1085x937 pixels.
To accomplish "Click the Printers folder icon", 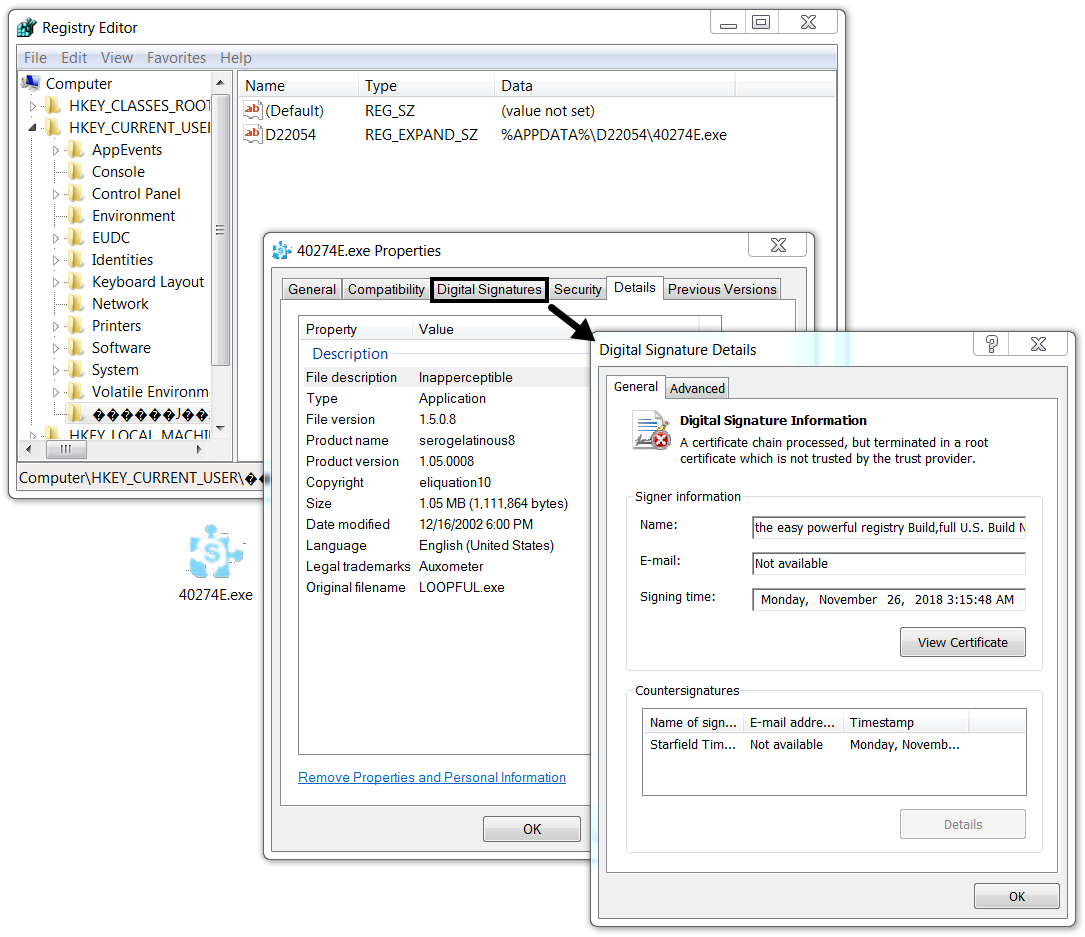I will [x=76, y=325].
